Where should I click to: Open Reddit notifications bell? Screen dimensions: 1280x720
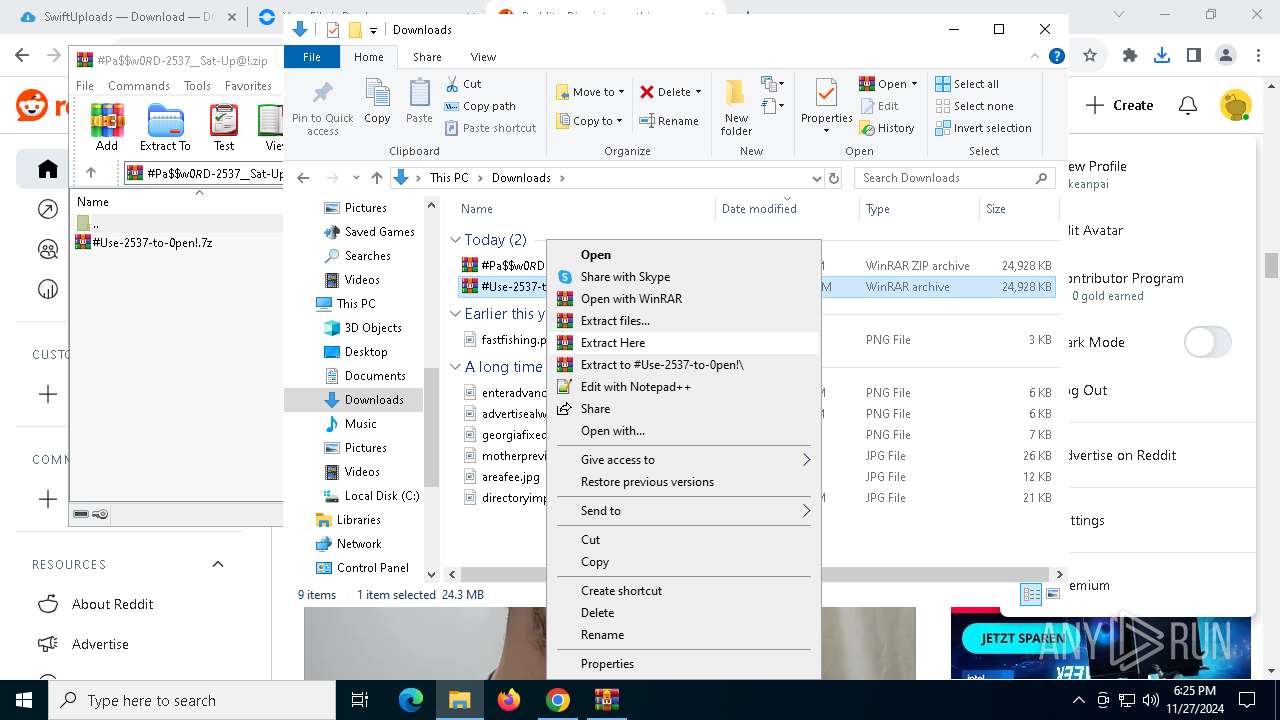point(1188,105)
